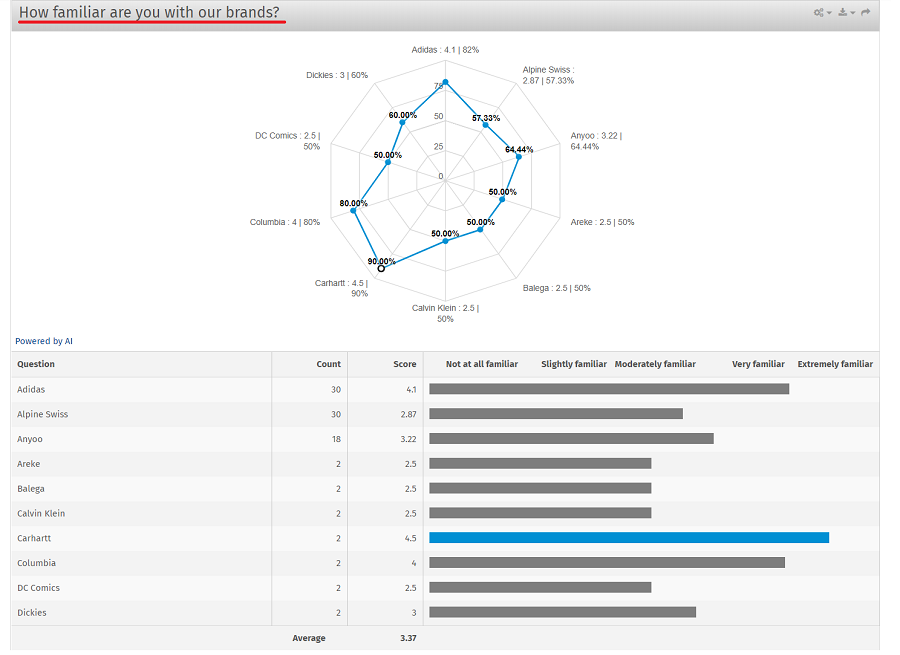Select the DC Comics table row label
Screen dimensions: 900x655
tap(38, 588)
